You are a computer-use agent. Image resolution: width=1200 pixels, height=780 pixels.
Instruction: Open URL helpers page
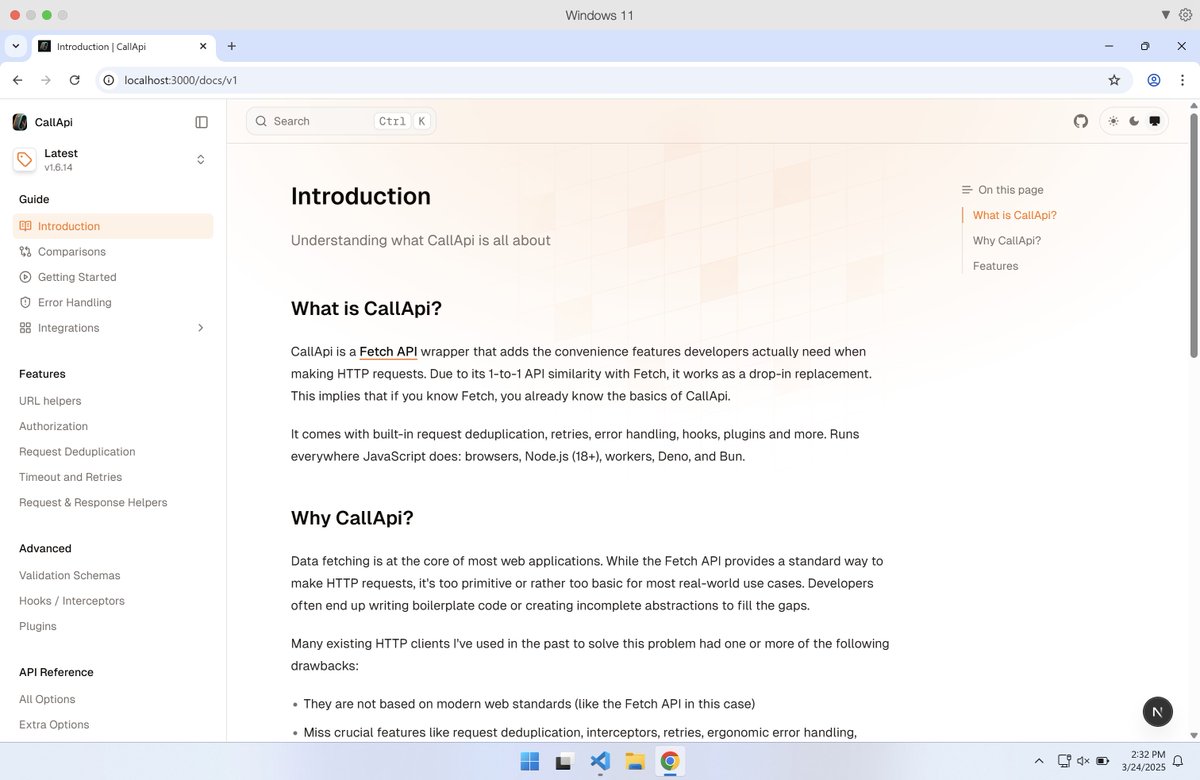click(50, 401)
